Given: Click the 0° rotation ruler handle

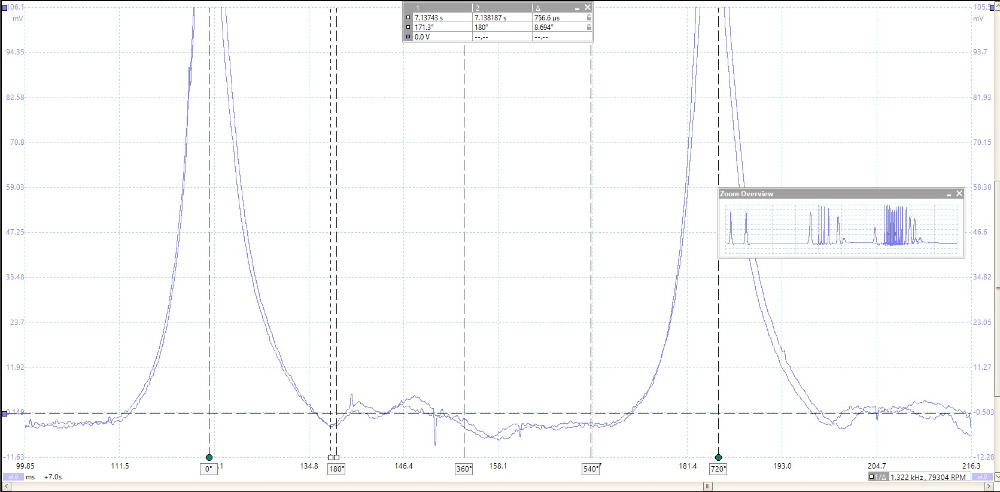Looking at the screenshot, I should pos(209,457).
